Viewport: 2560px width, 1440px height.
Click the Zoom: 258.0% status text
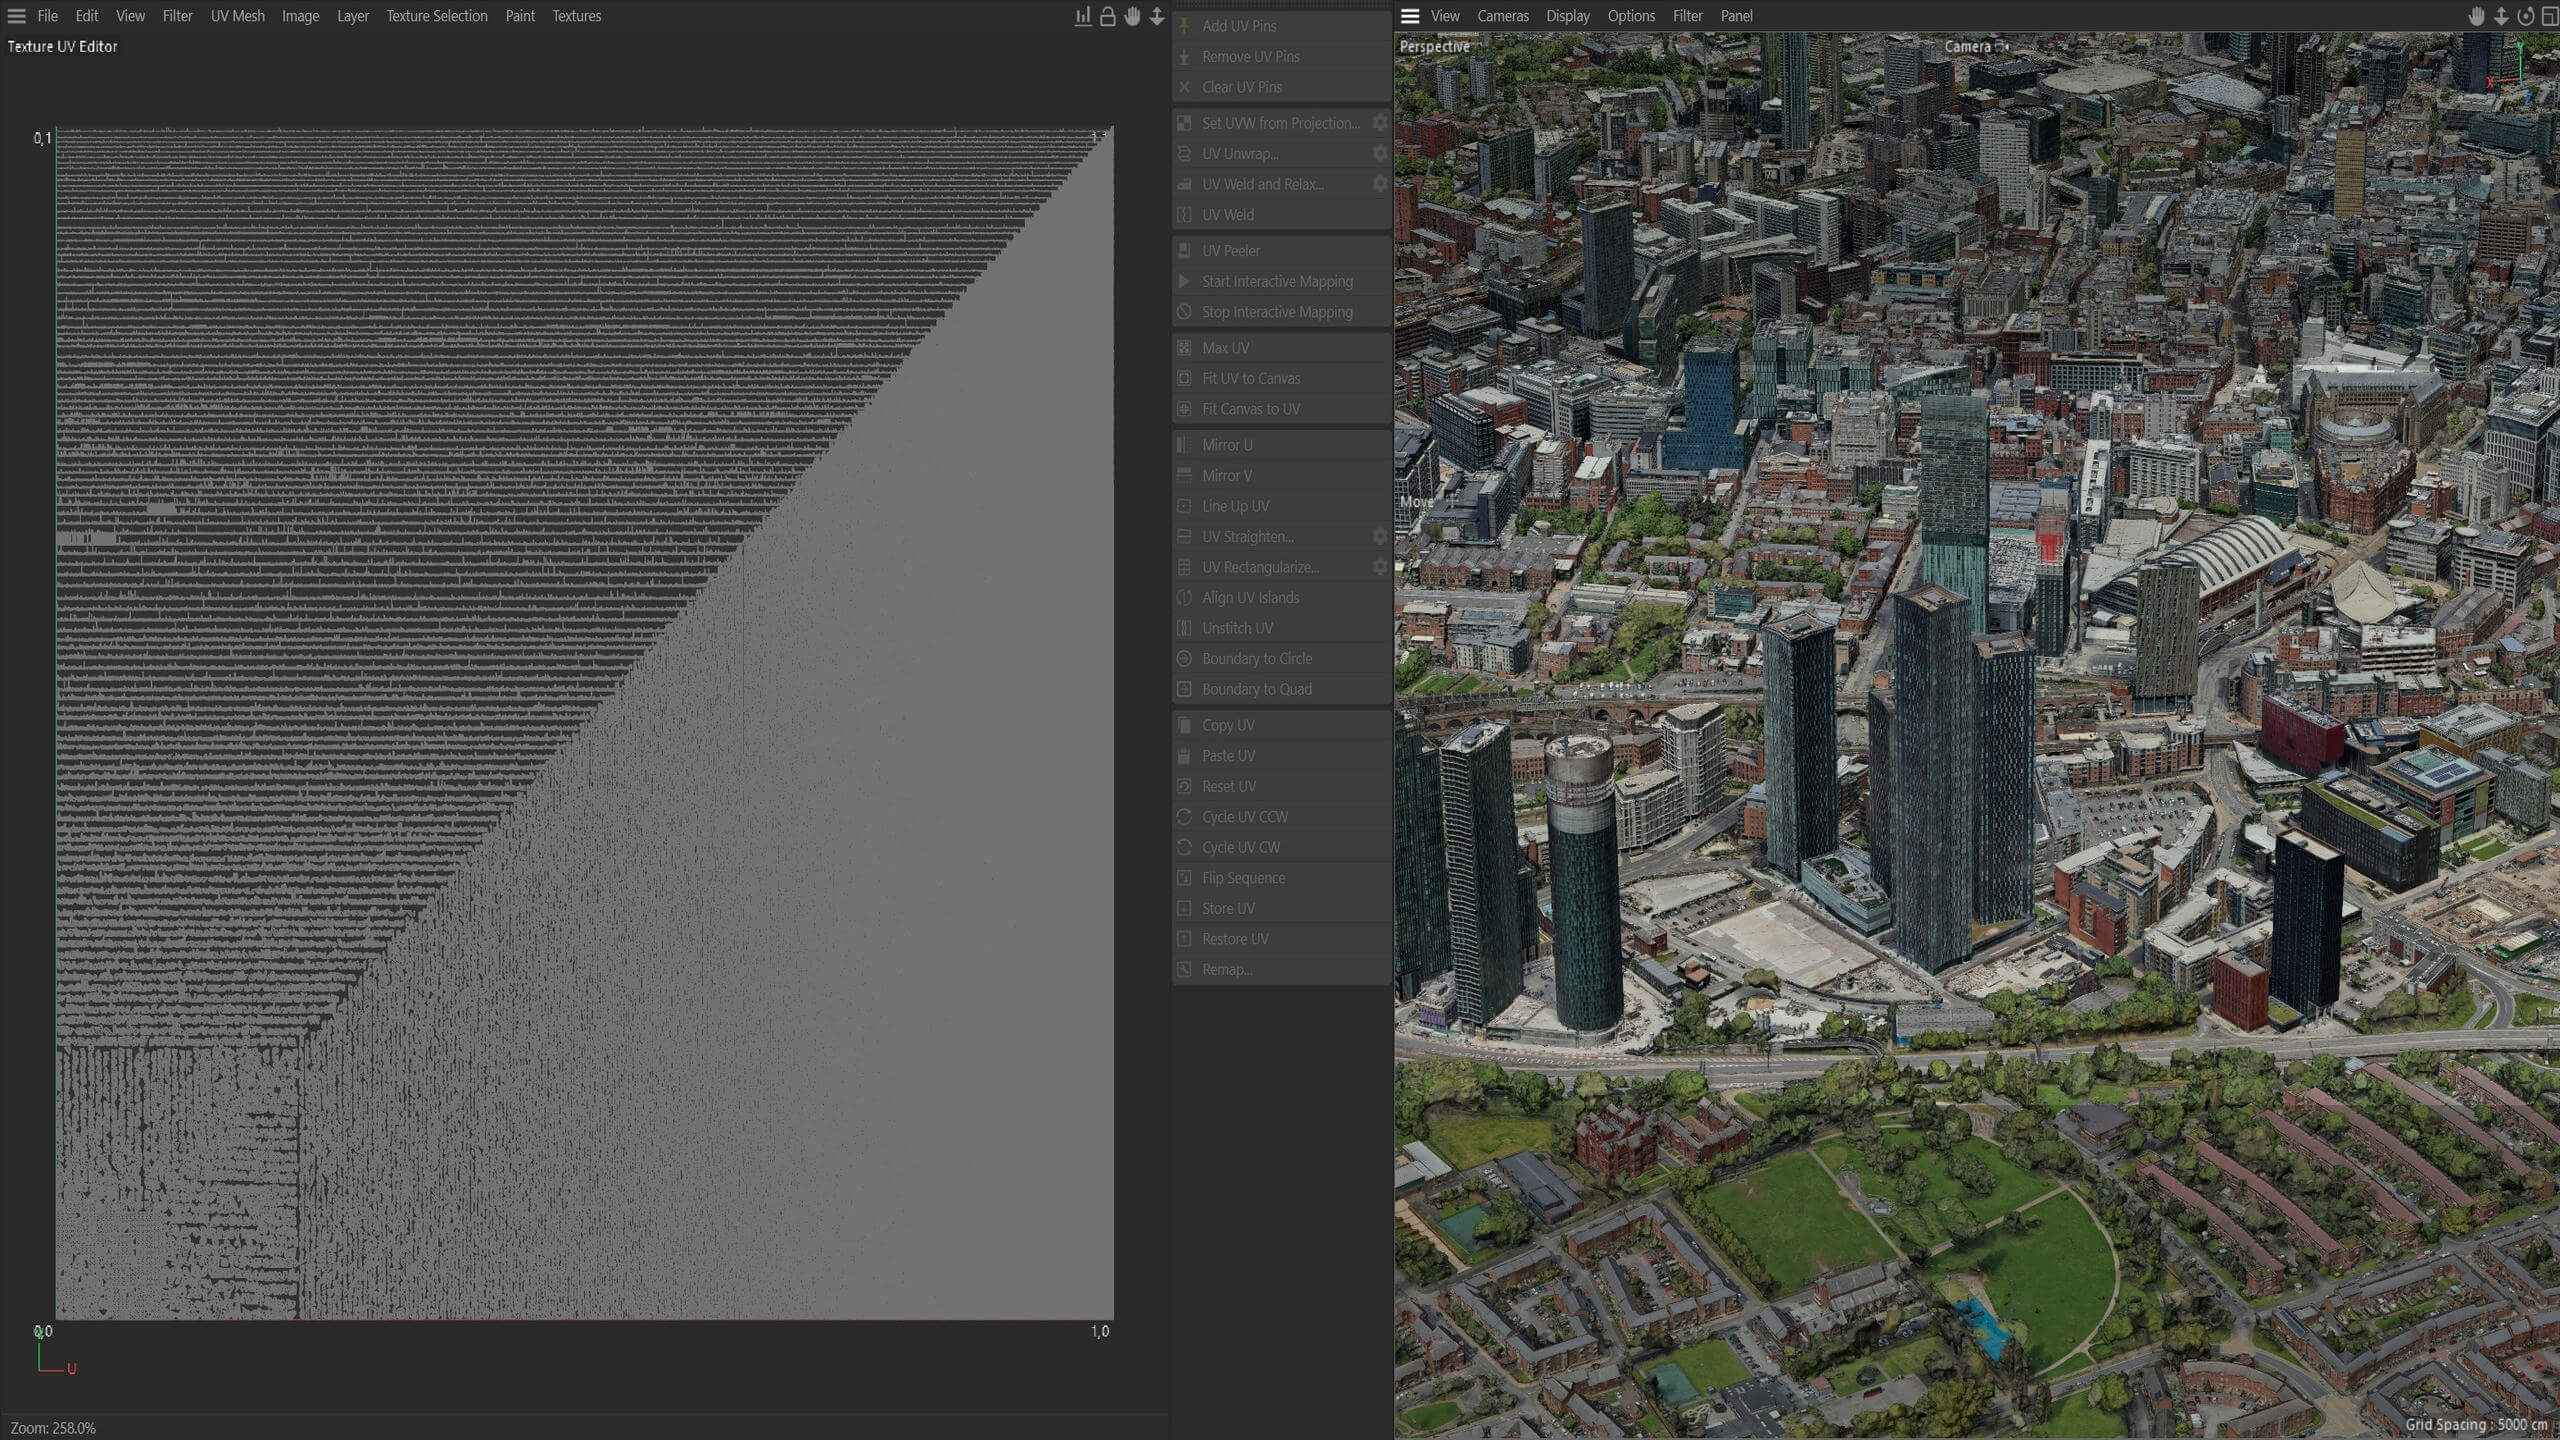[53, 1428]
